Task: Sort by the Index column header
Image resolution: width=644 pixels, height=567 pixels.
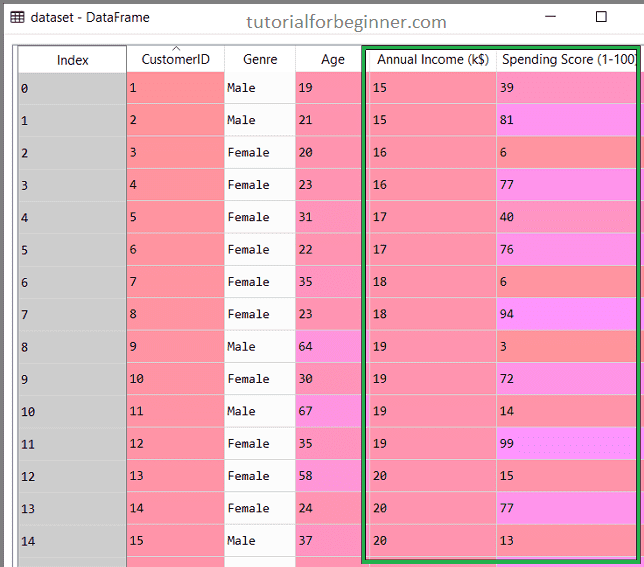Action: 72,60
